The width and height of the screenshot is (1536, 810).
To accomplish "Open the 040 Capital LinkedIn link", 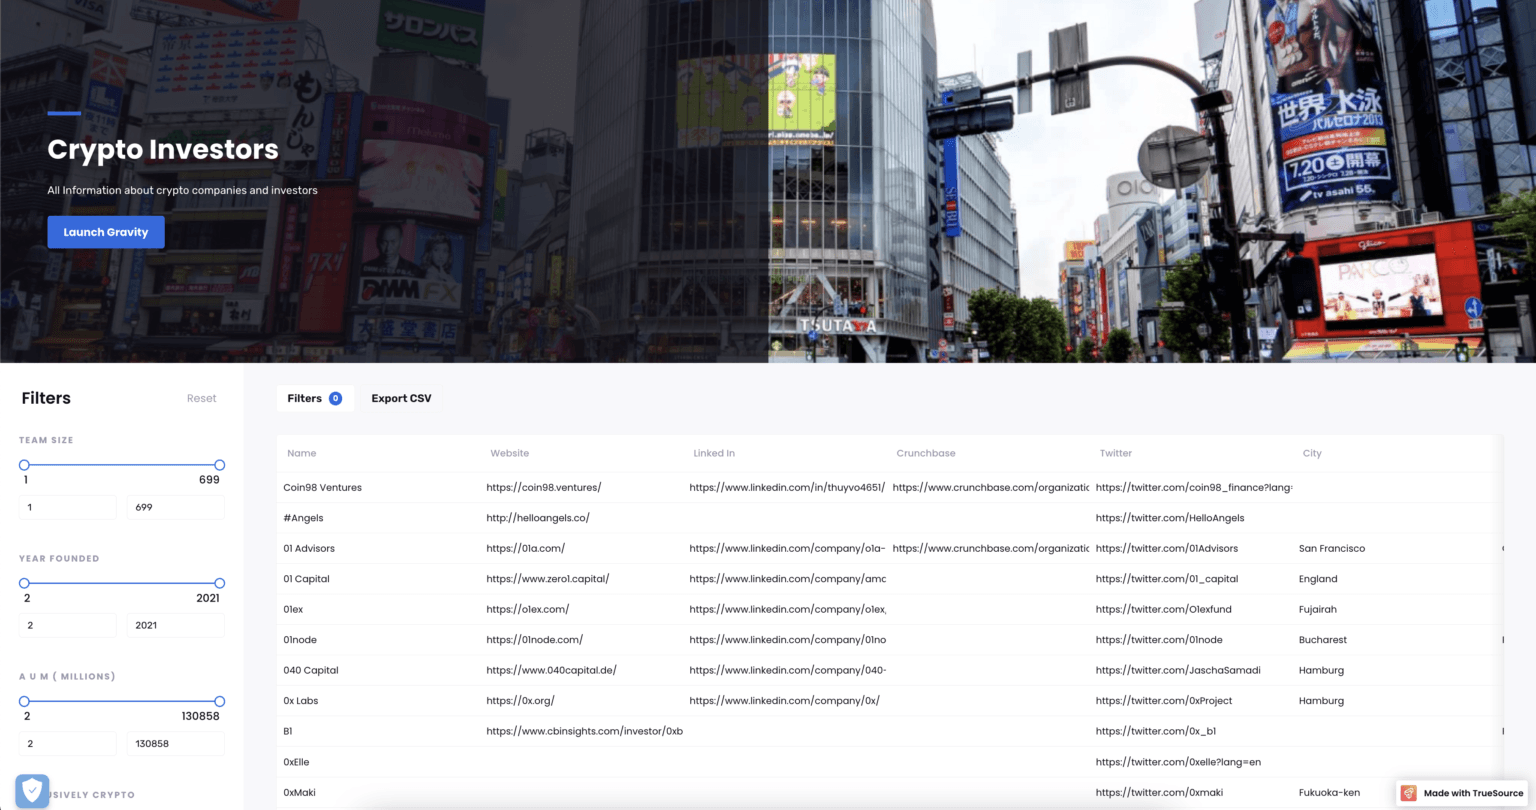I will pos(787,670).
